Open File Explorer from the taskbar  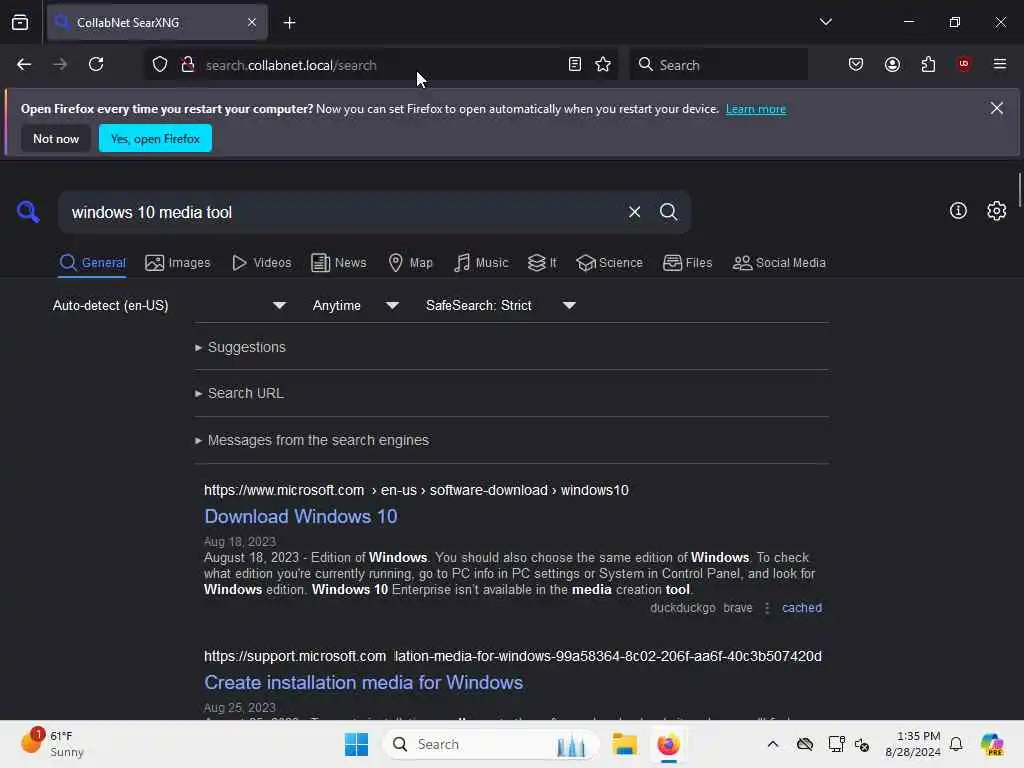pos(624,744)
